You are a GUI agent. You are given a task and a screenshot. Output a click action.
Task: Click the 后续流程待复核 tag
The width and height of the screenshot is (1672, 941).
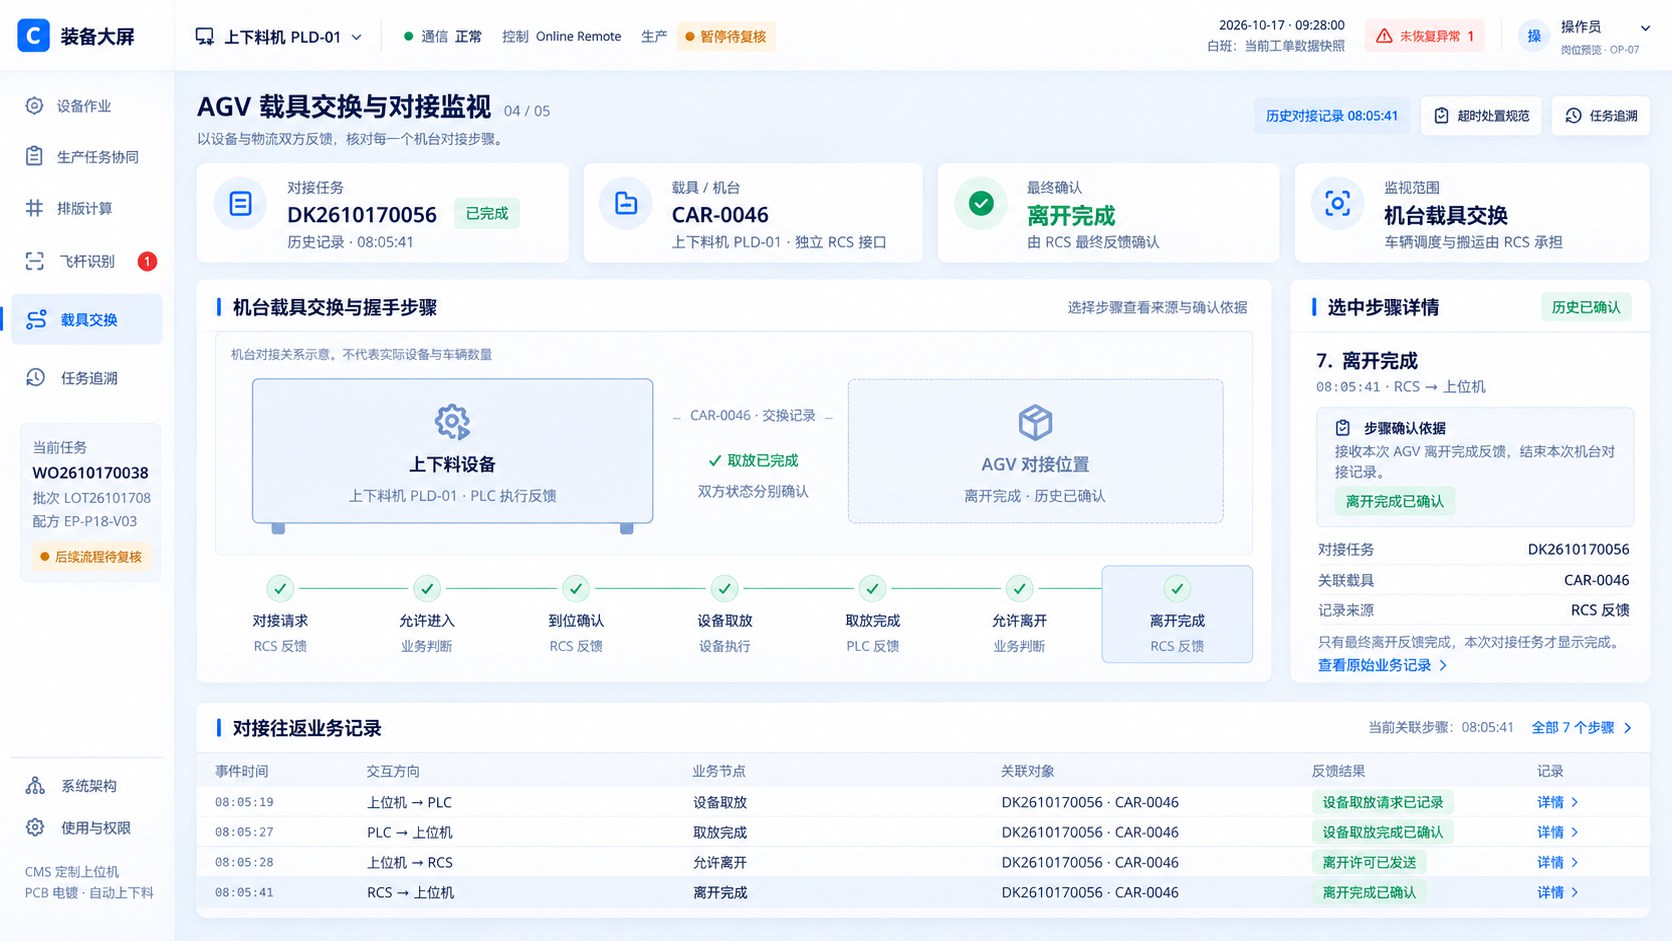(91, 557)
